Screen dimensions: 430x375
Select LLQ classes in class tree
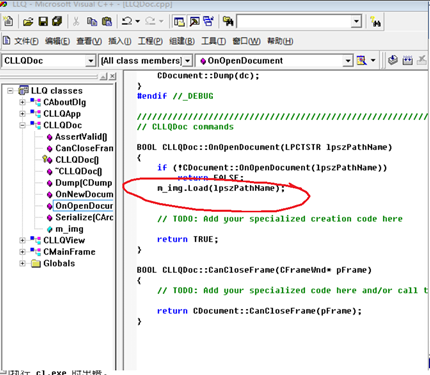(57, 91)
